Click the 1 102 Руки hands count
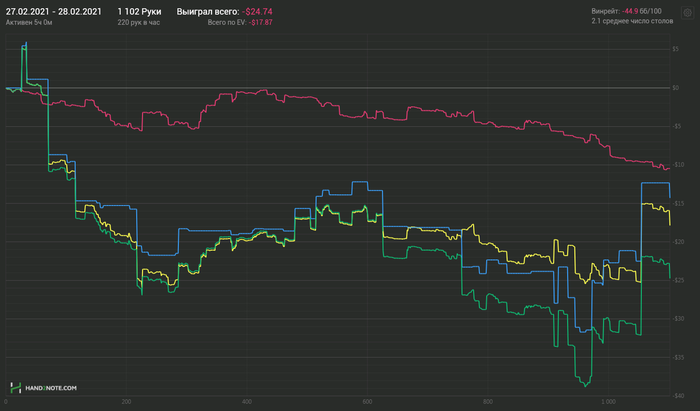700x411 pixels. [139, 12]
